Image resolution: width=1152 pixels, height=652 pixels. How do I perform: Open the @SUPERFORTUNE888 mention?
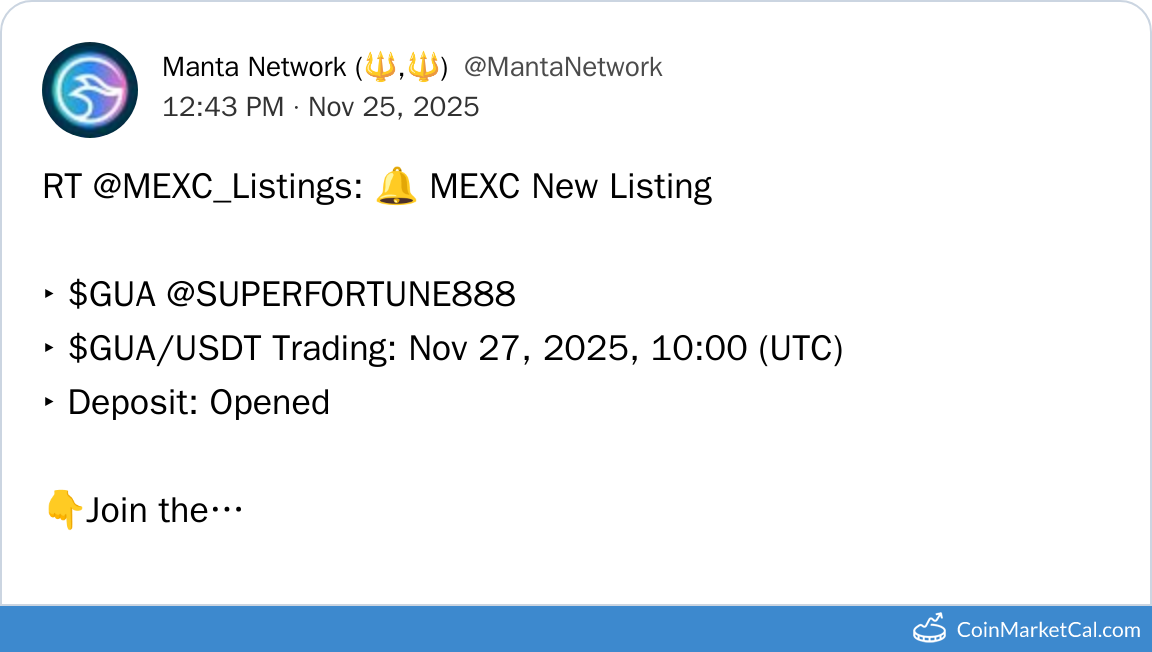coord(341,295)
